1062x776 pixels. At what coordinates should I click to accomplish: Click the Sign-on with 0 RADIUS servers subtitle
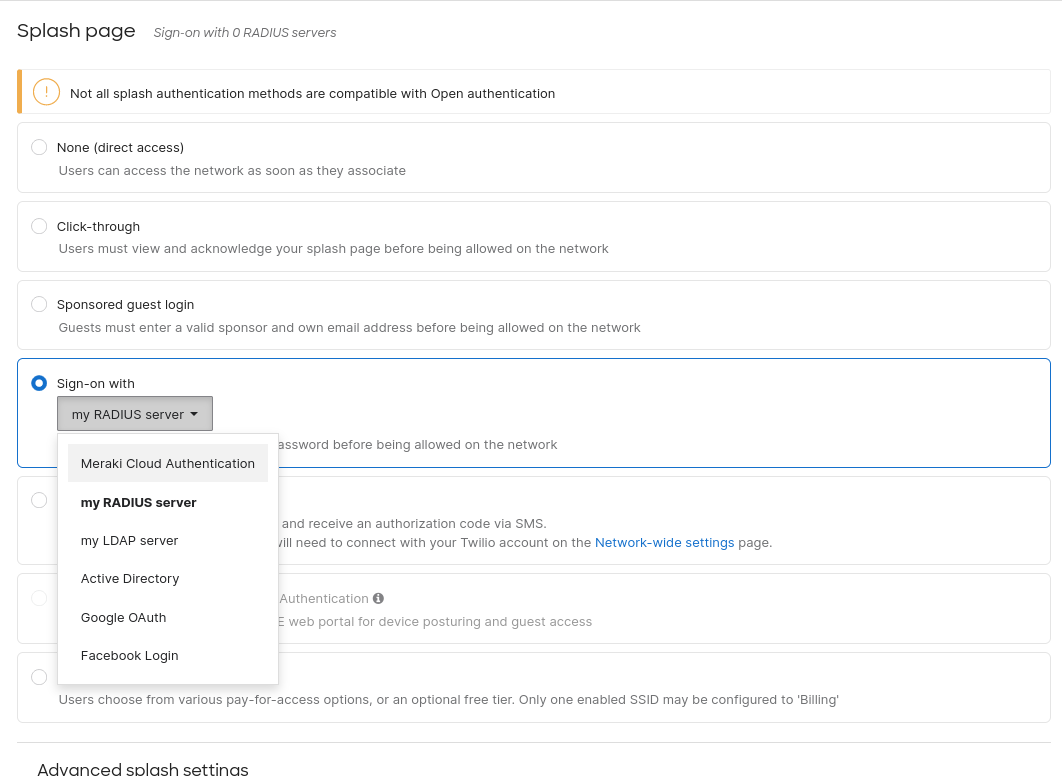coord(245,33)
